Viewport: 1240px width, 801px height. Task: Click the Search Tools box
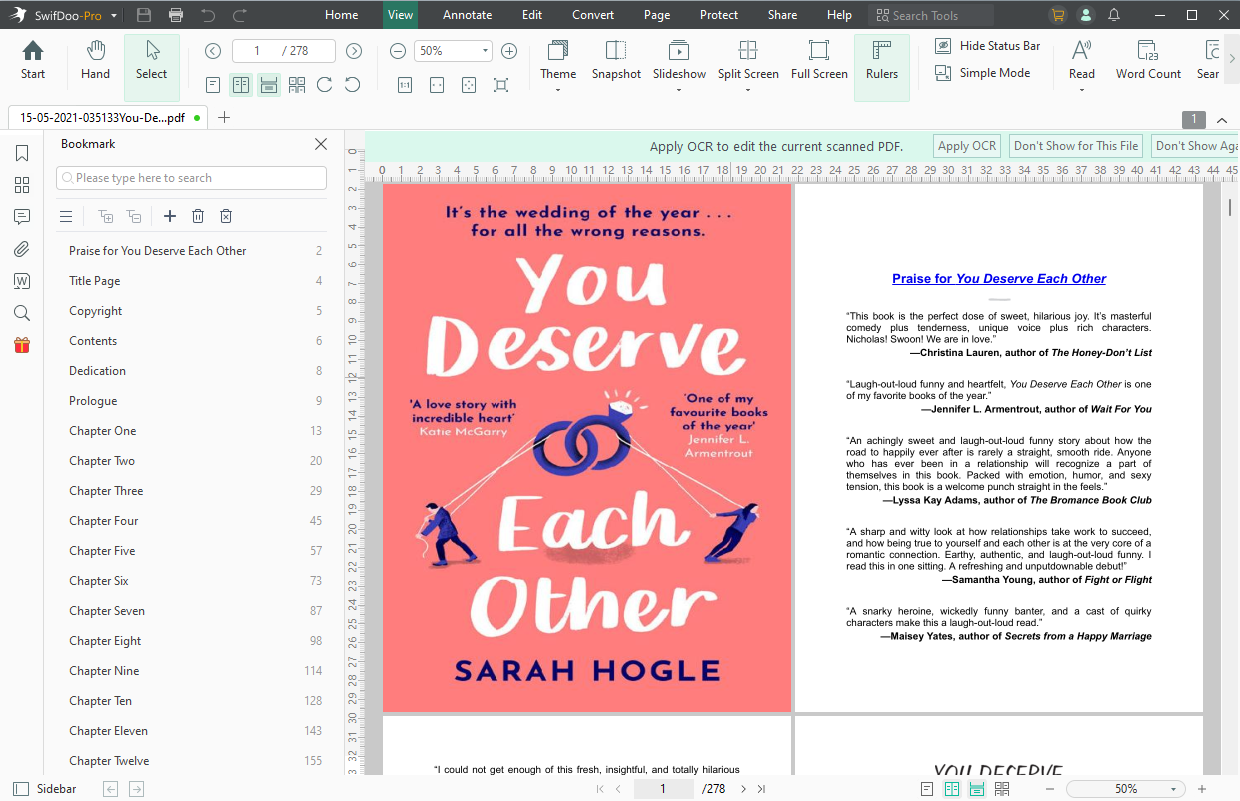pos(931,15)
